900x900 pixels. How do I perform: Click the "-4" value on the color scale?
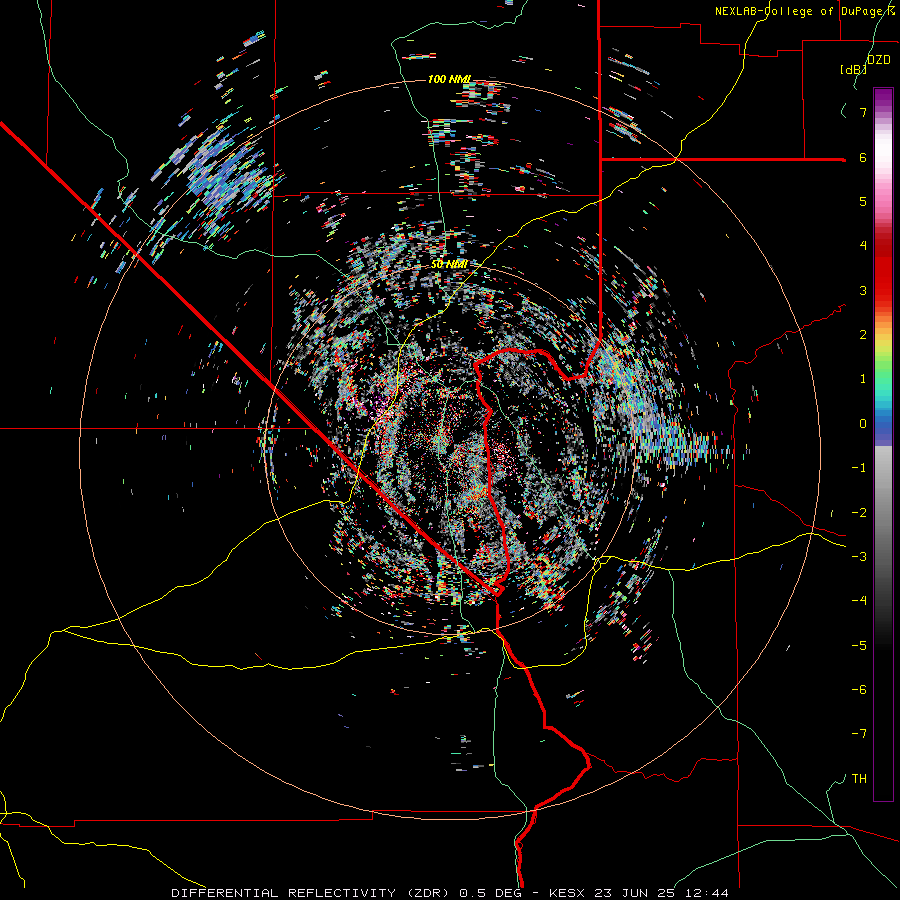[x=859, y=601]
